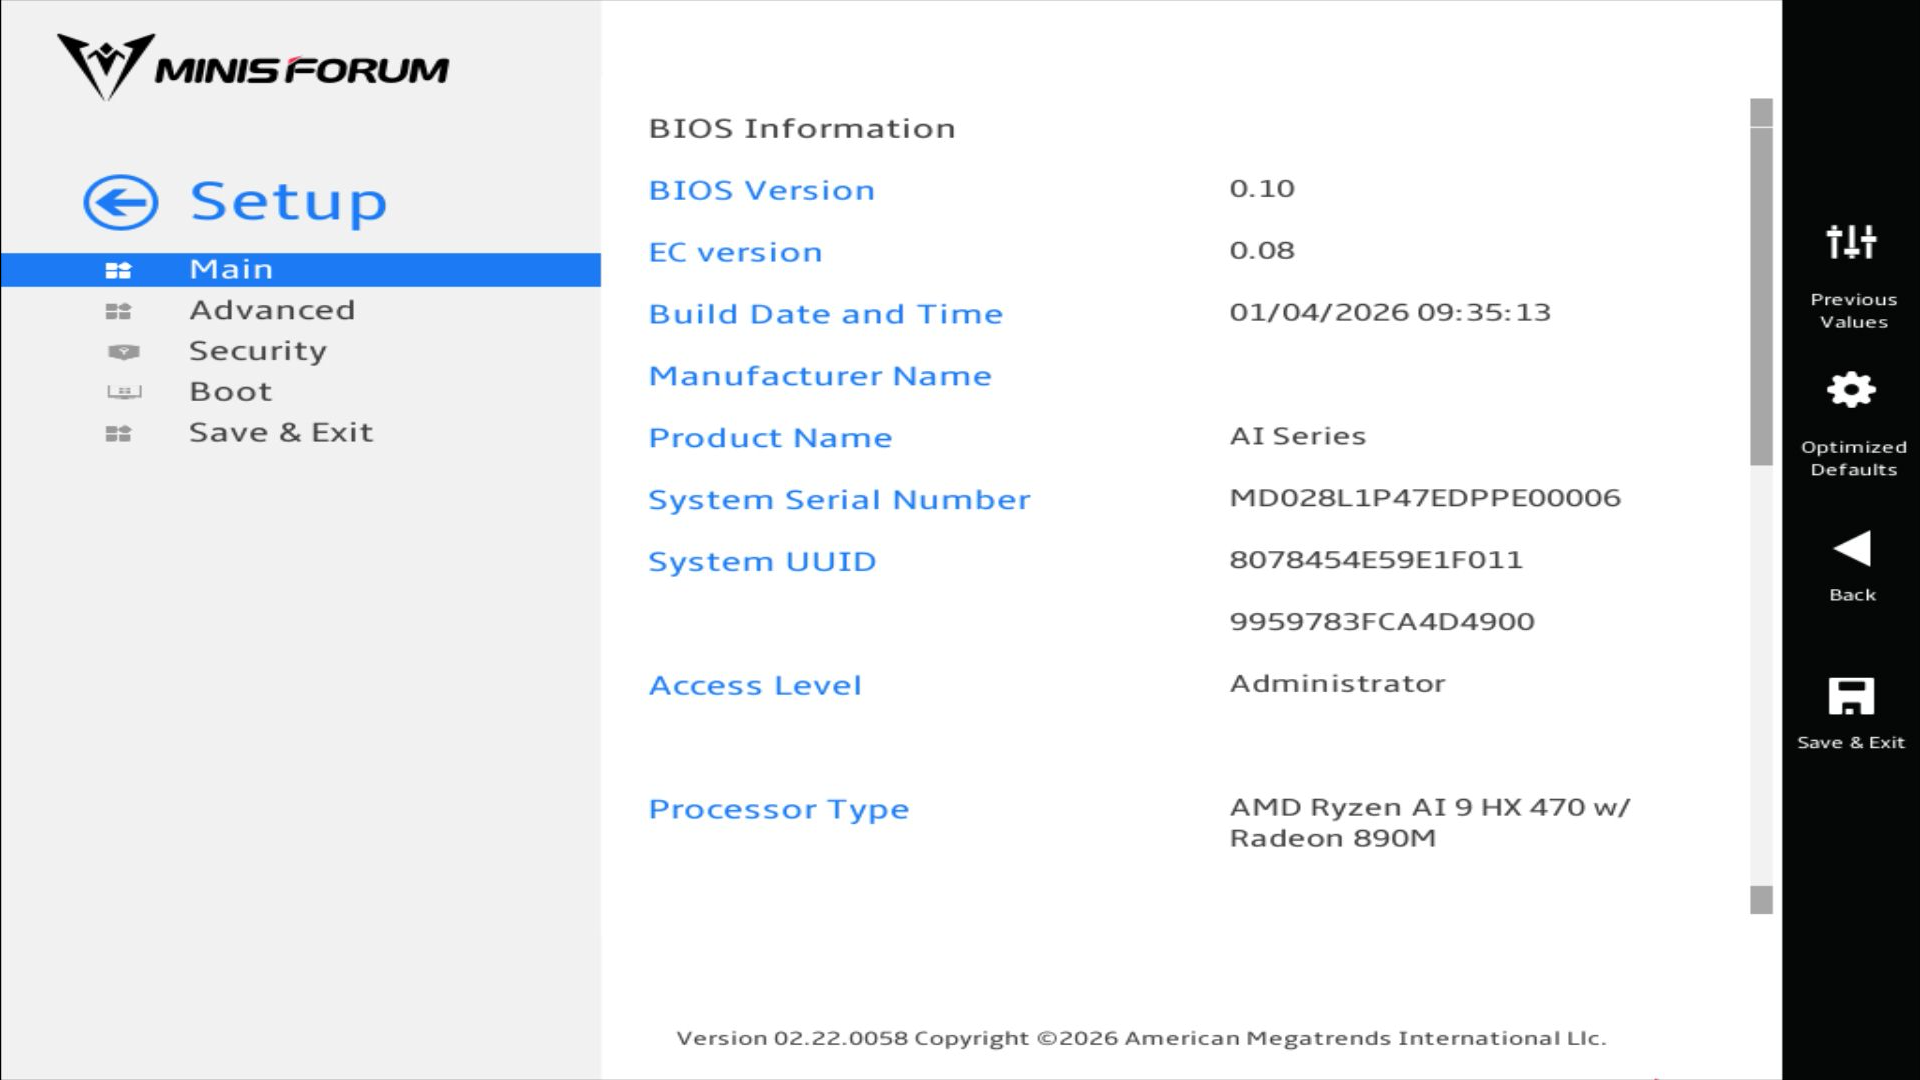Click the Optimized Defaults gear icon
Screen dimensions: 1920x1080
(x=1851, y=390)
